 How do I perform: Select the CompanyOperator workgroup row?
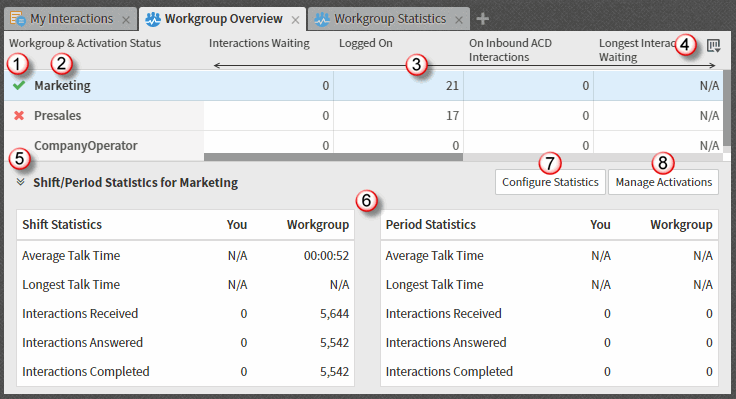point(364,146)
